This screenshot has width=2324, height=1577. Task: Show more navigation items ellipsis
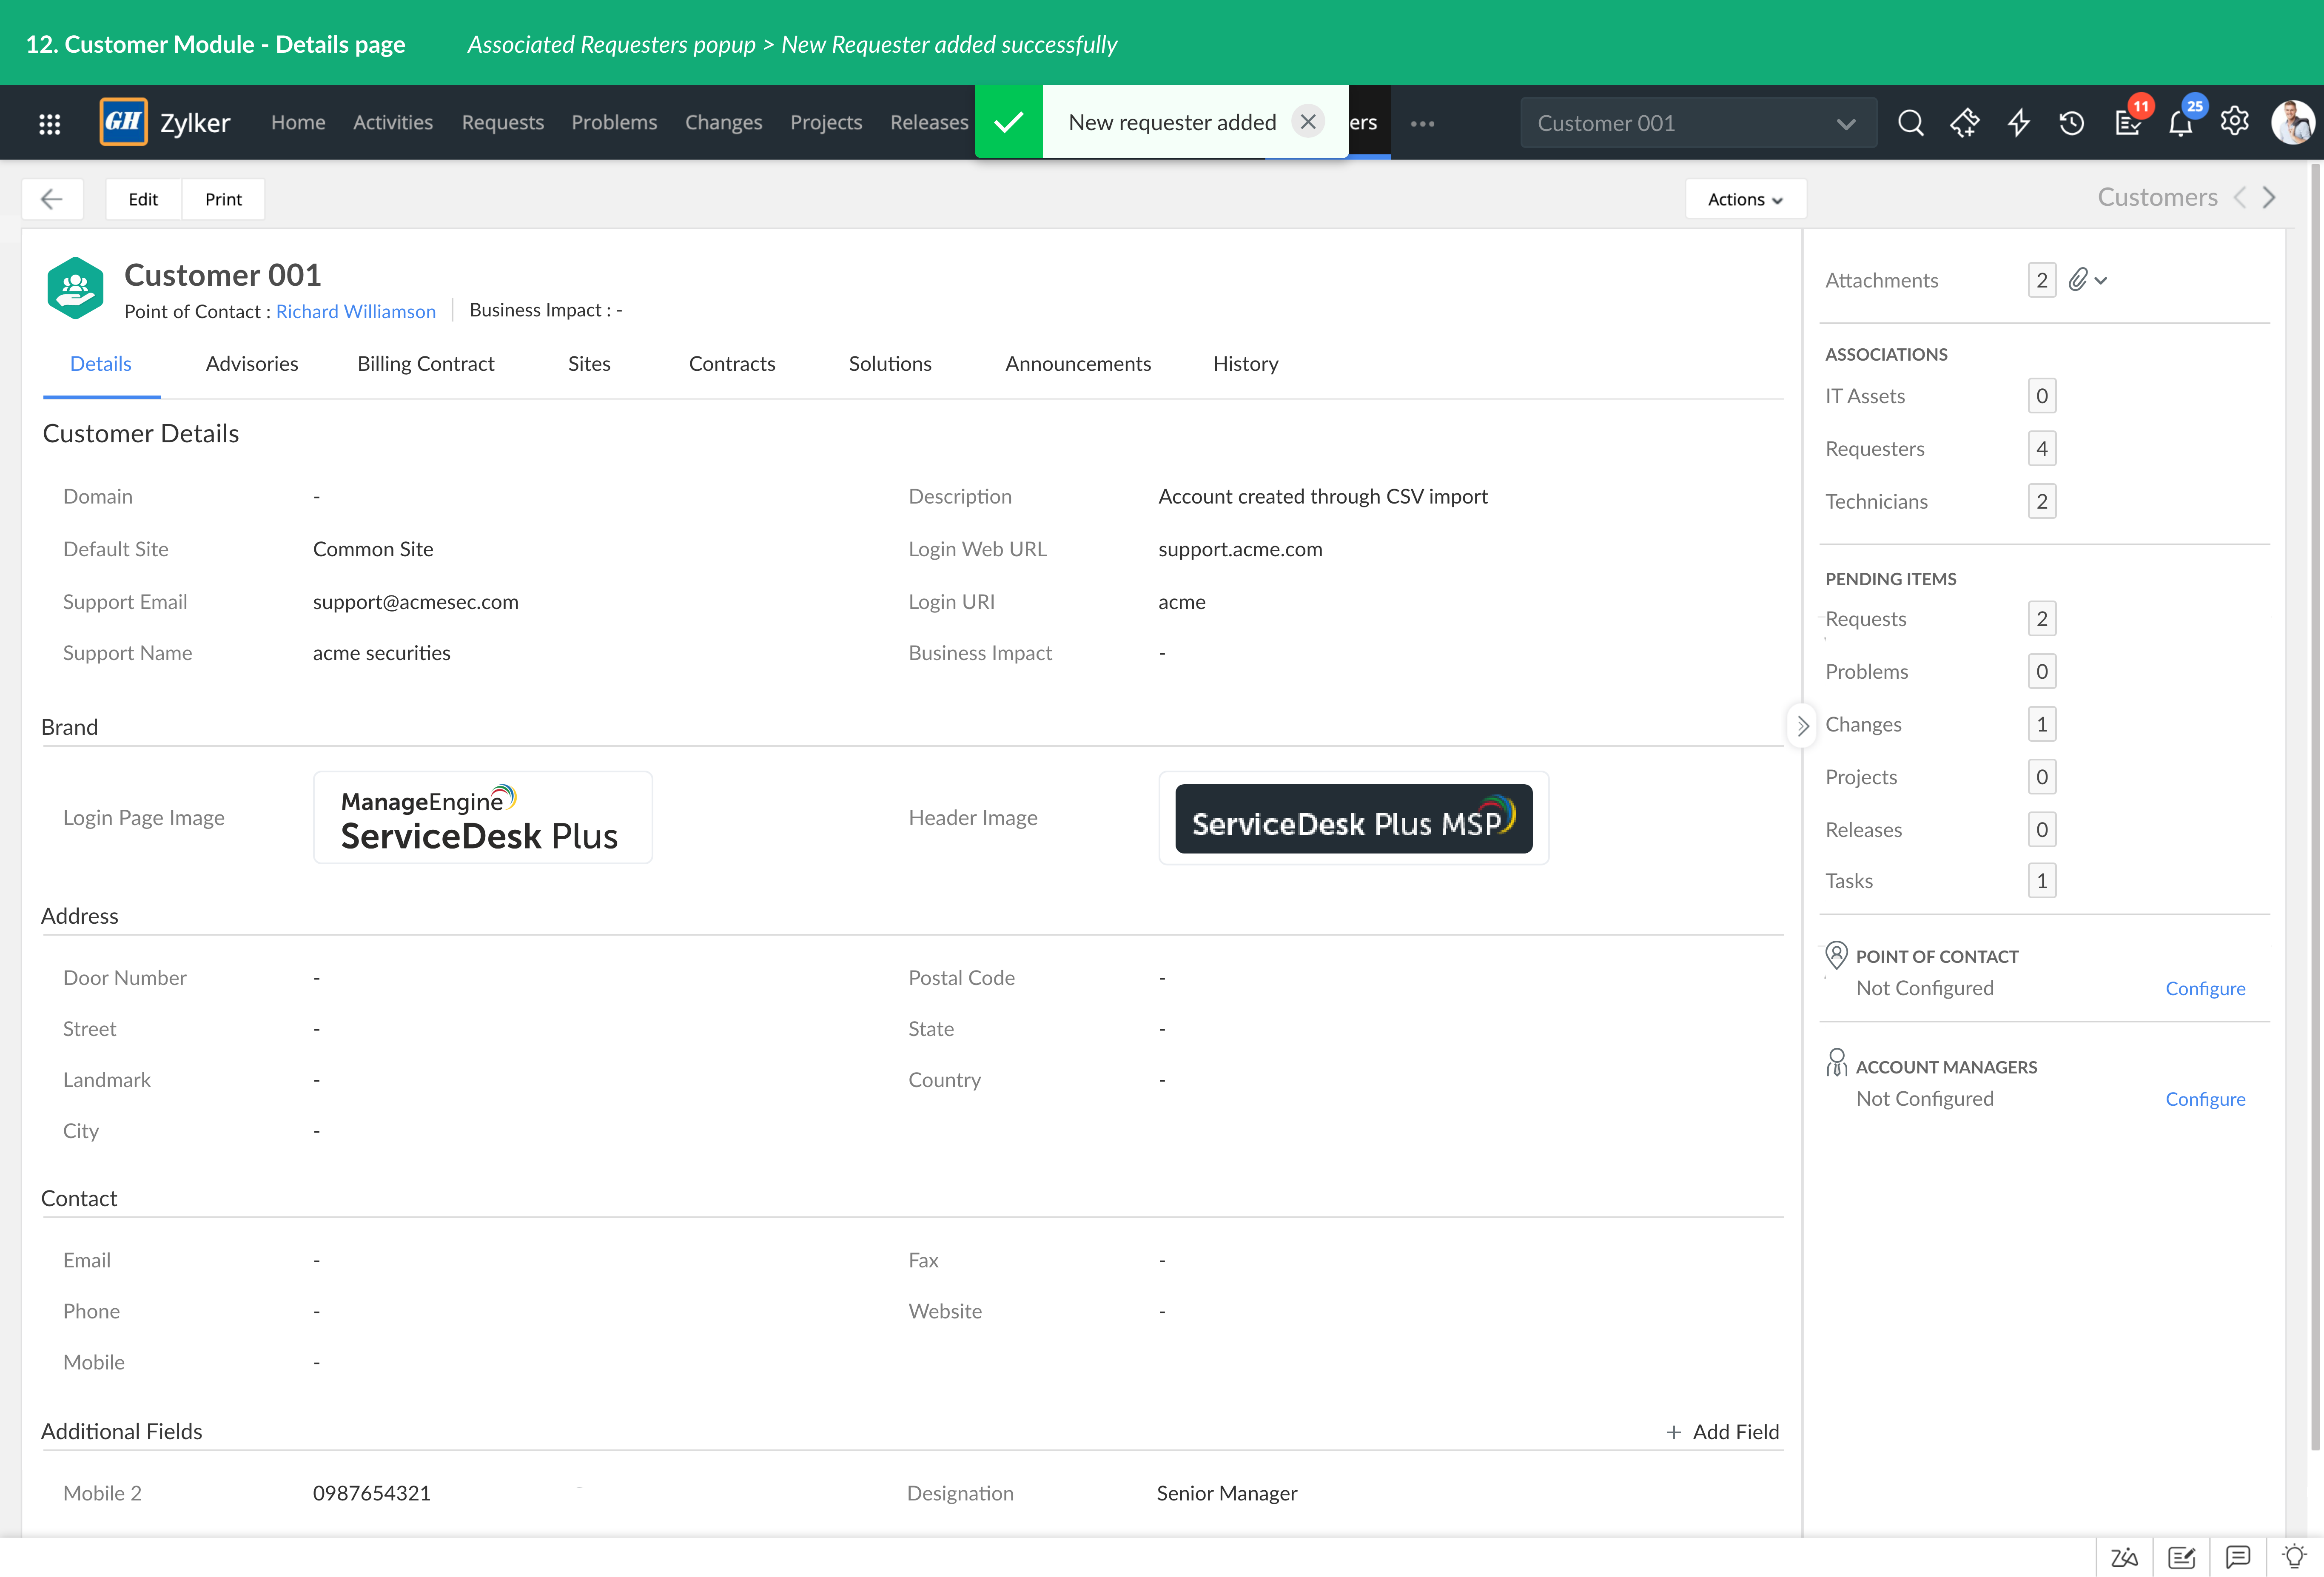tap(1422, 124)
